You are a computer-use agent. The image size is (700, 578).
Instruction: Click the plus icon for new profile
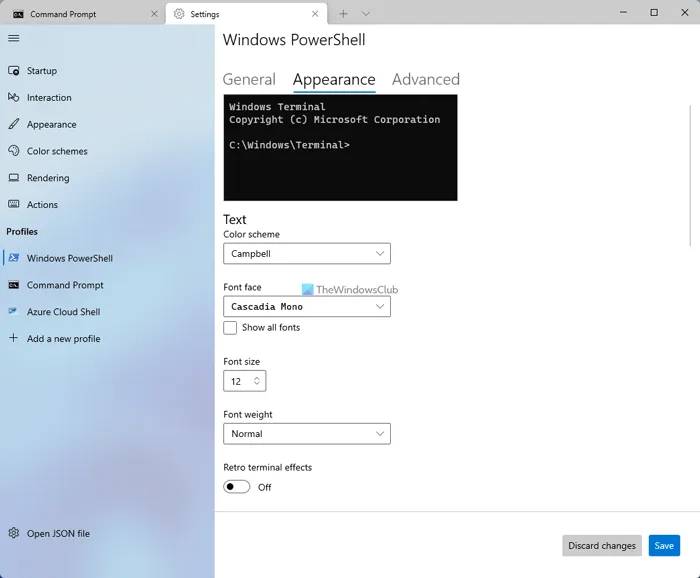pos(14,338)
